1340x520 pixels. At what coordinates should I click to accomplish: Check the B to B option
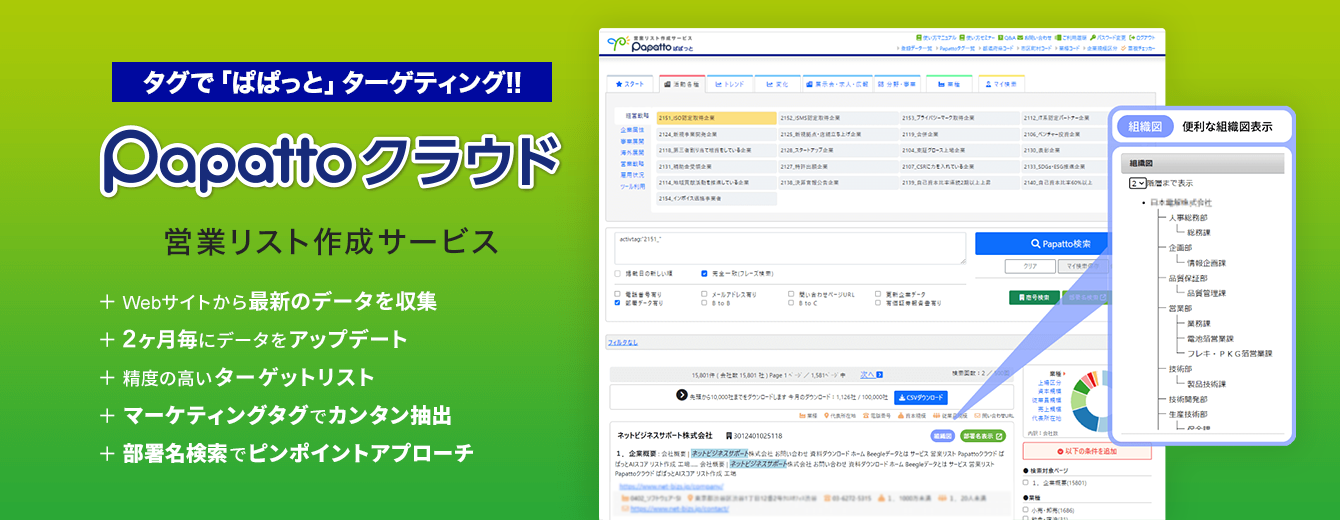pos(704,302)
